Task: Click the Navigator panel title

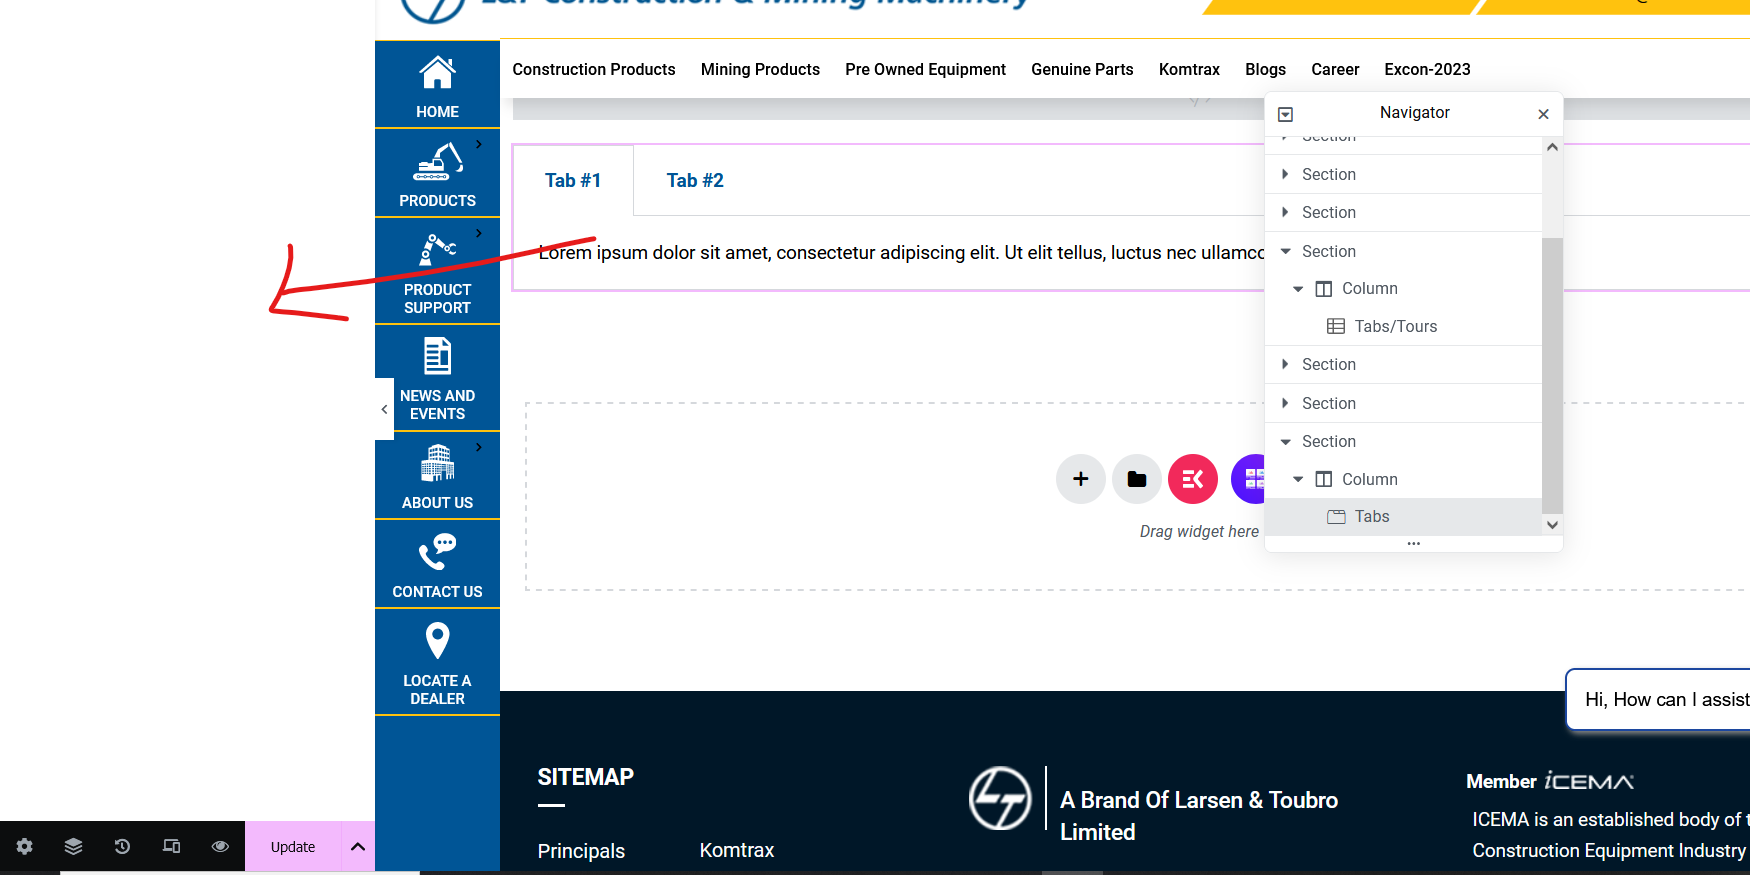Action: [1414, 112]
